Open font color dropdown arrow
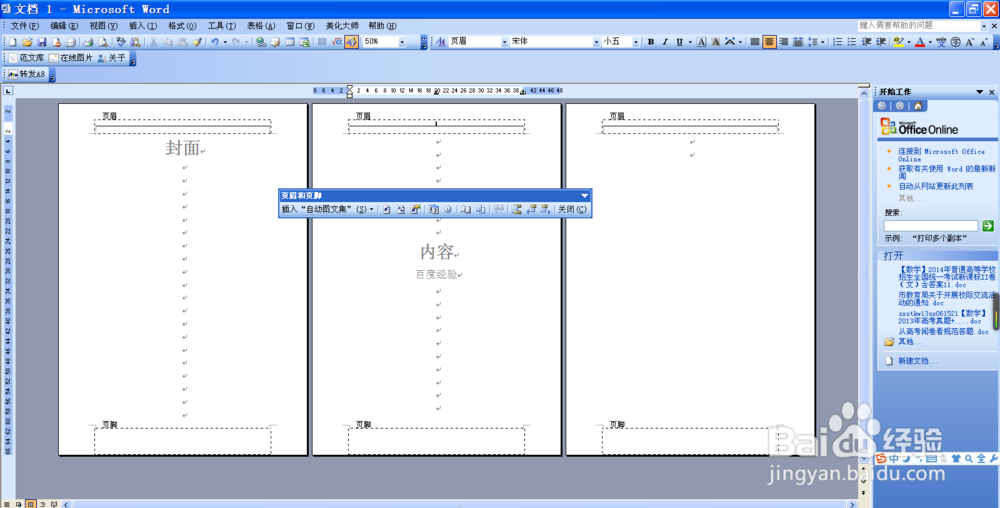 930,42
